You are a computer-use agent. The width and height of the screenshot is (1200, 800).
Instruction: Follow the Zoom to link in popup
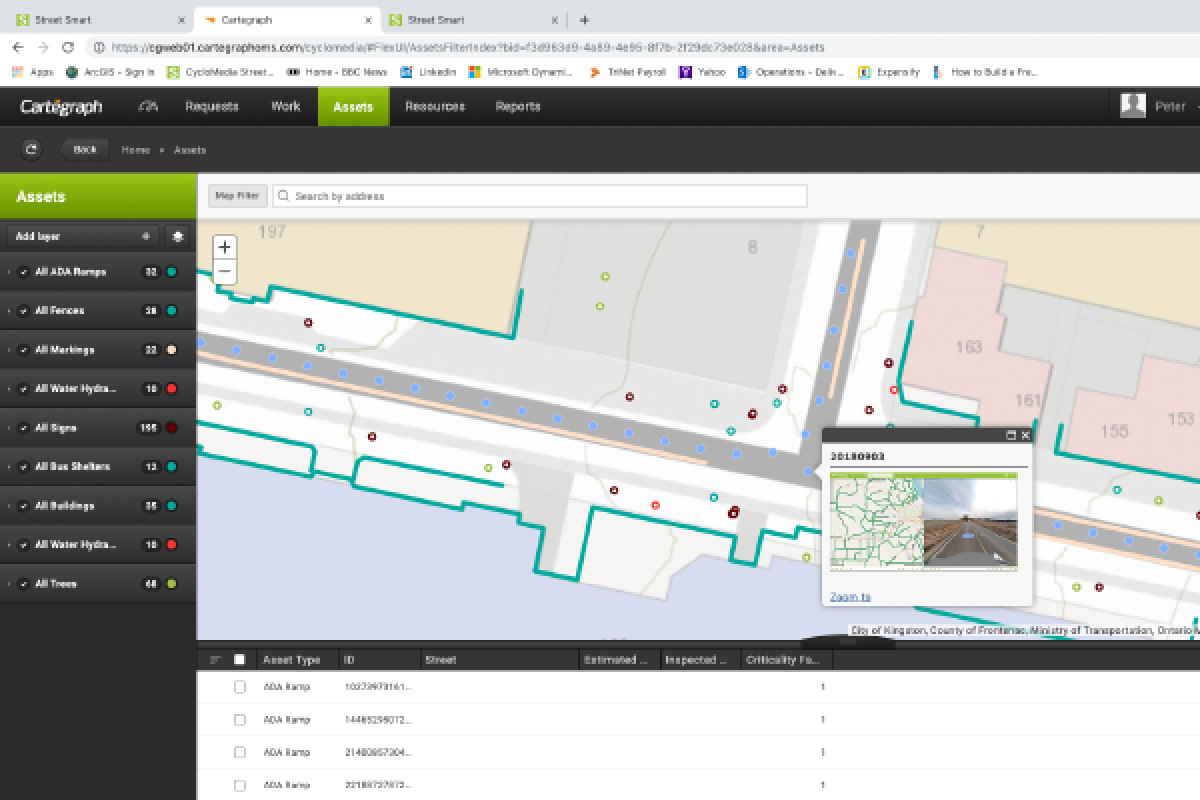850,597
